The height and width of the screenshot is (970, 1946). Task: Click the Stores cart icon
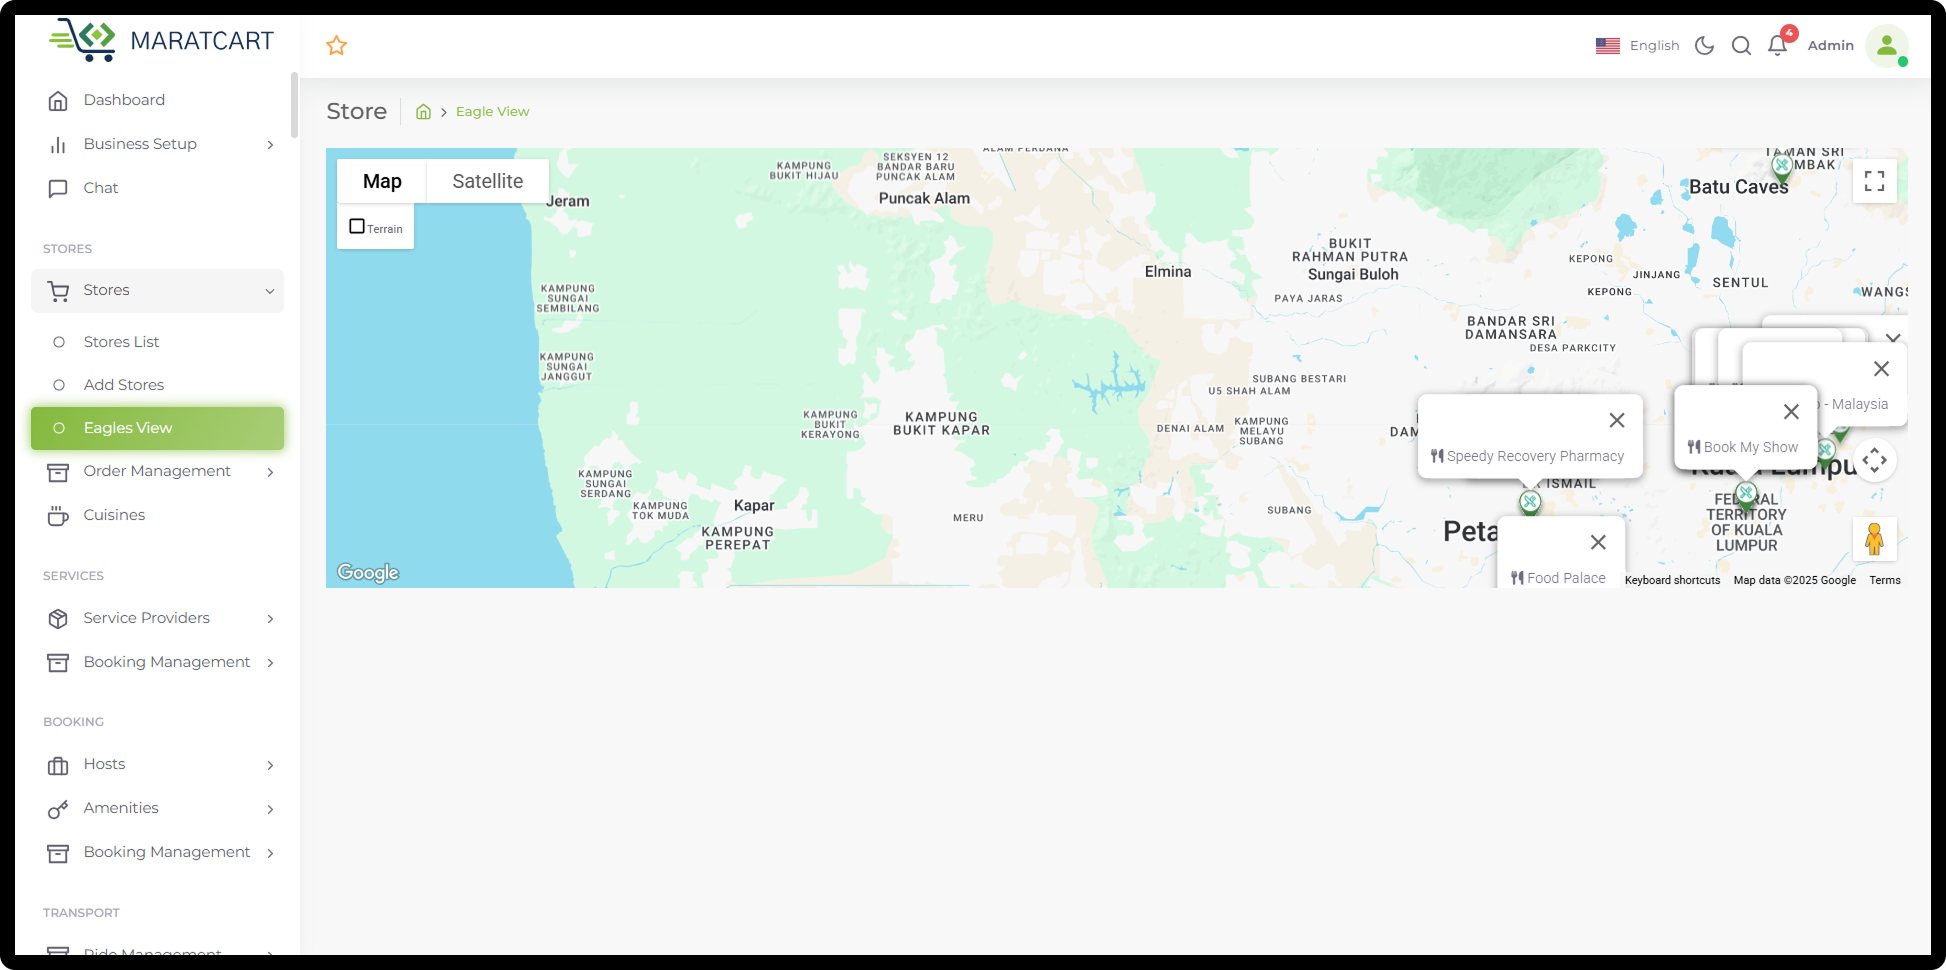coord(58,291)
